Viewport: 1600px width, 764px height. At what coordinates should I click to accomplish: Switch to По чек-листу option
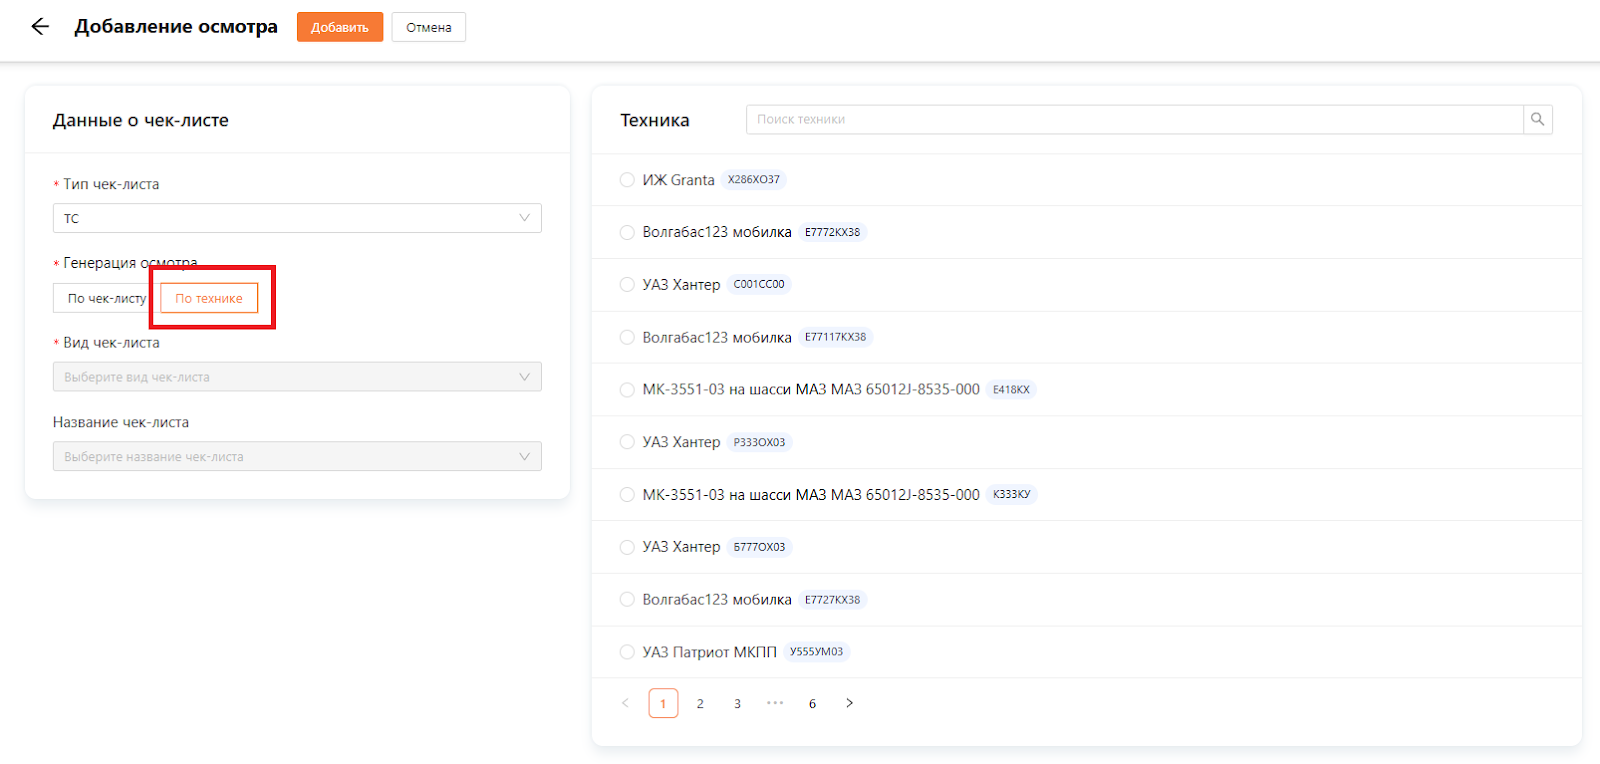tap(106, 298)
